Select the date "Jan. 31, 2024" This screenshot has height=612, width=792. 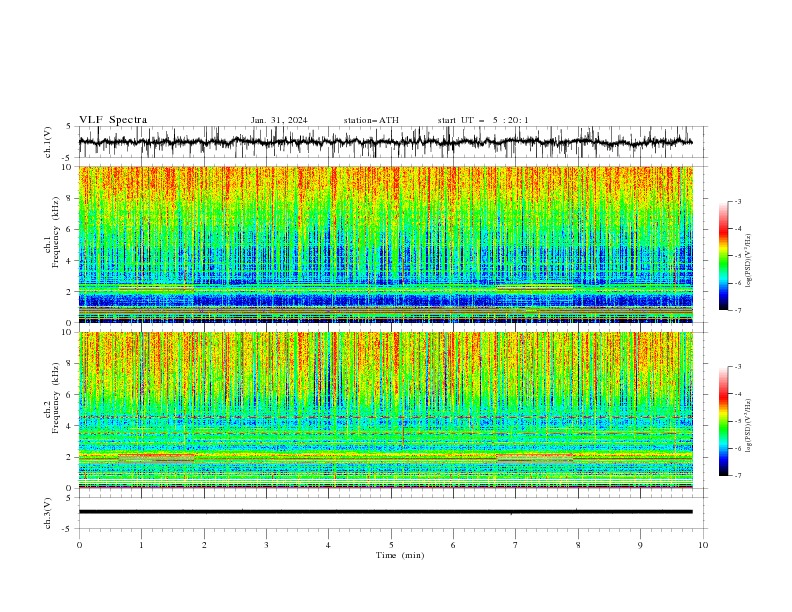279,120
